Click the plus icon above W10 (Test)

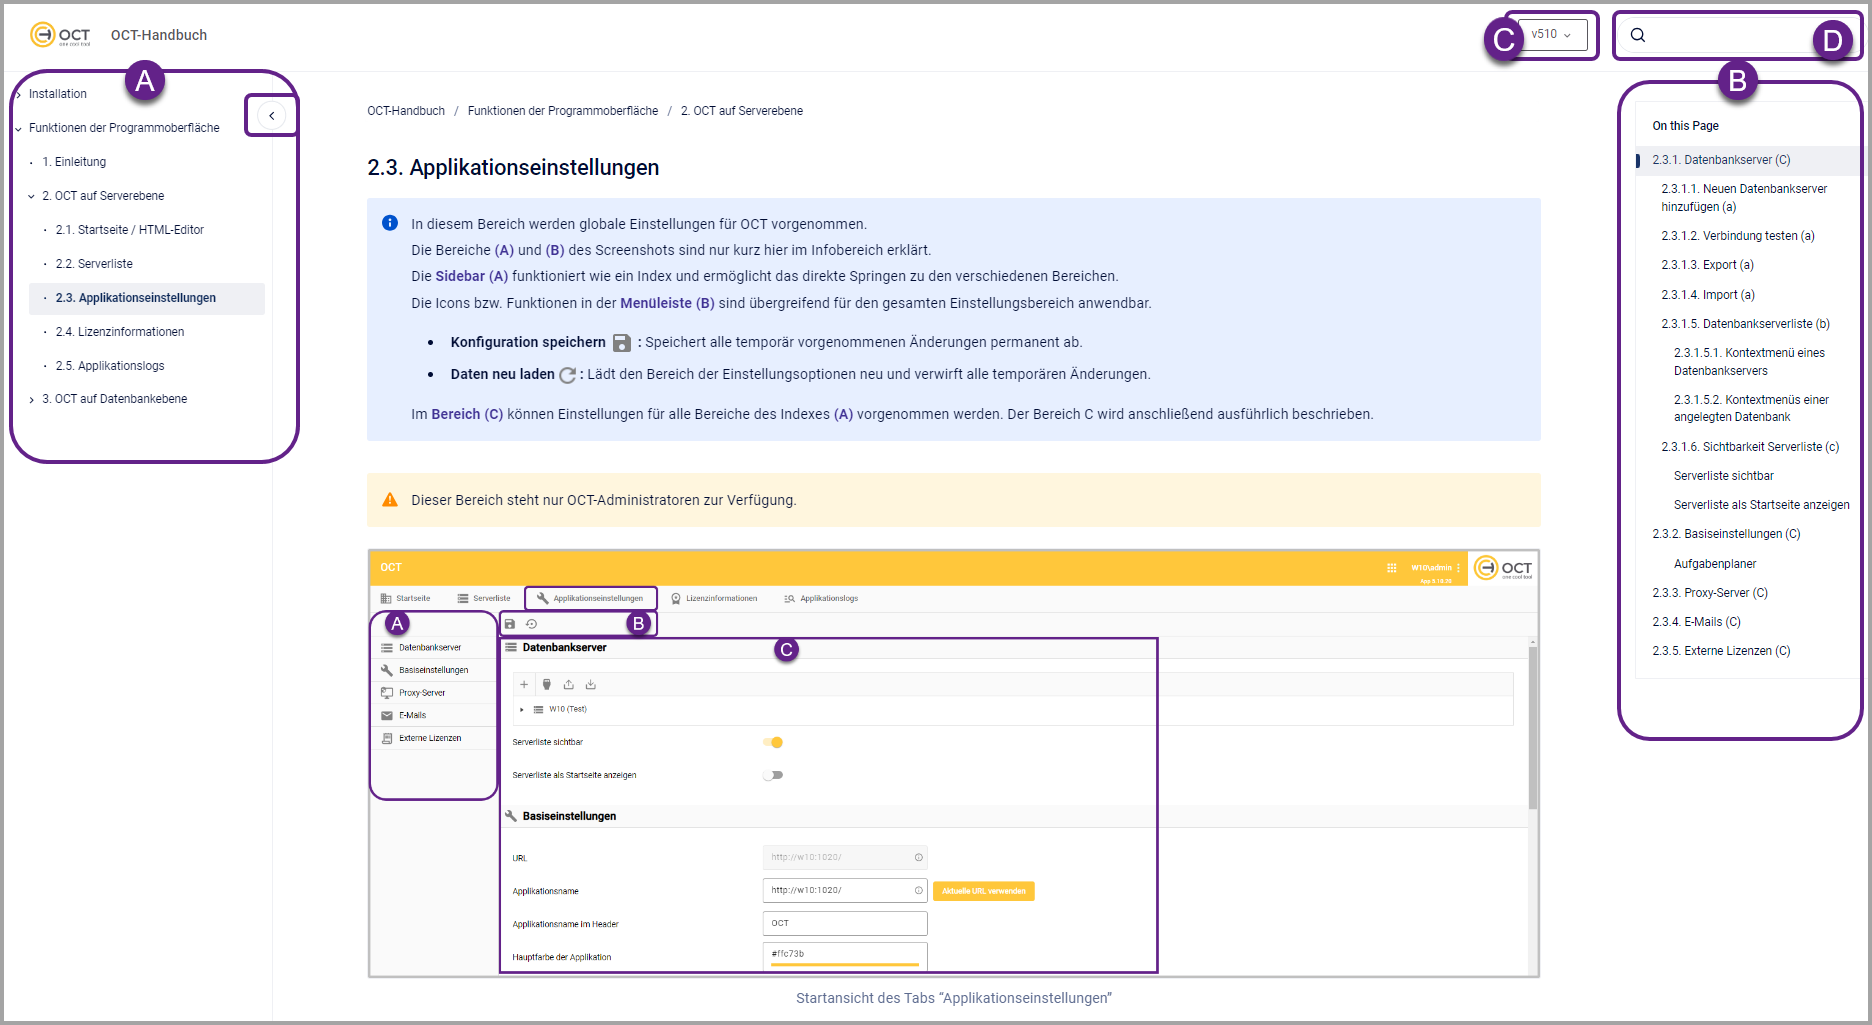(524, 685)
